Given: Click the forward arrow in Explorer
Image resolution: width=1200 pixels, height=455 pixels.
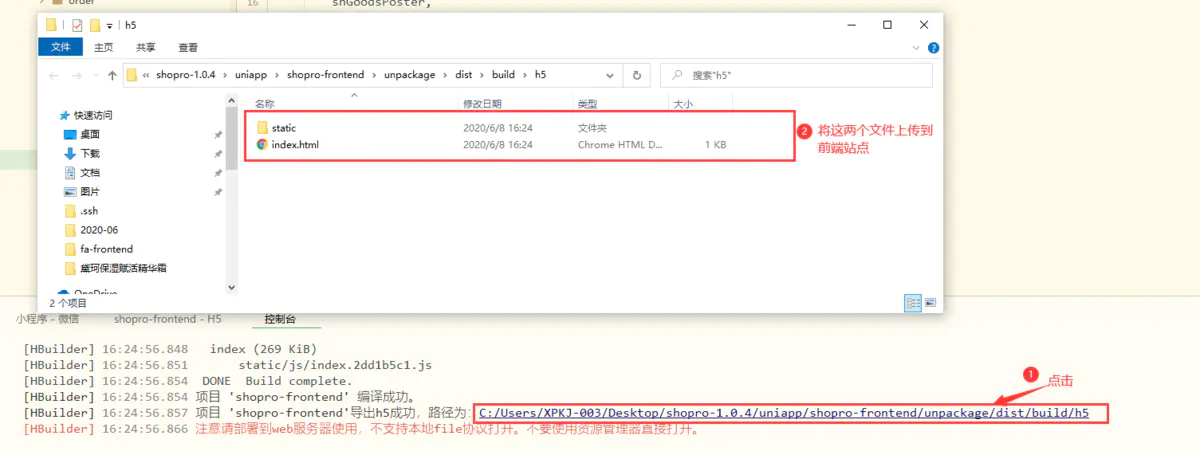Looking at the screenshot, I should [x=77, y=75].
